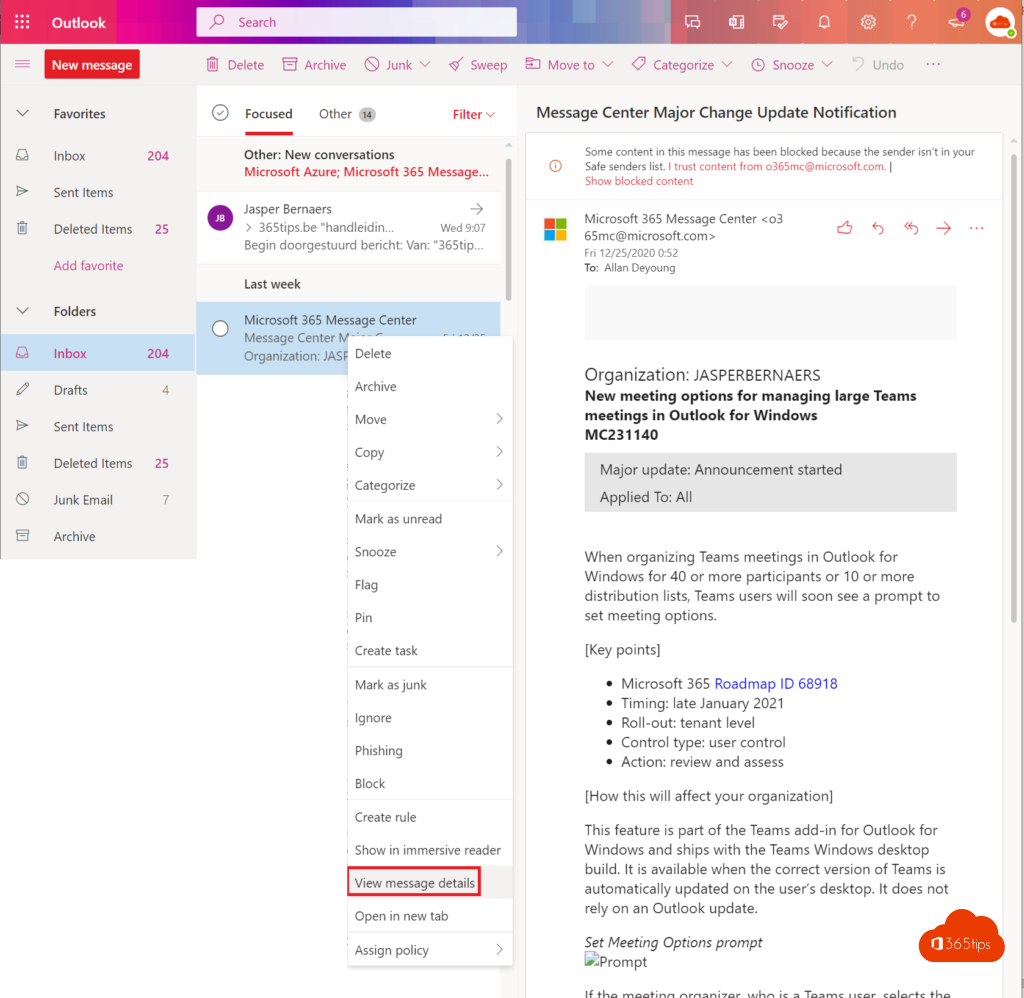The image size is (1024, 998).
Task: Collapse the Favorites section
Action: pyautogui.click(x=22, y=113)
